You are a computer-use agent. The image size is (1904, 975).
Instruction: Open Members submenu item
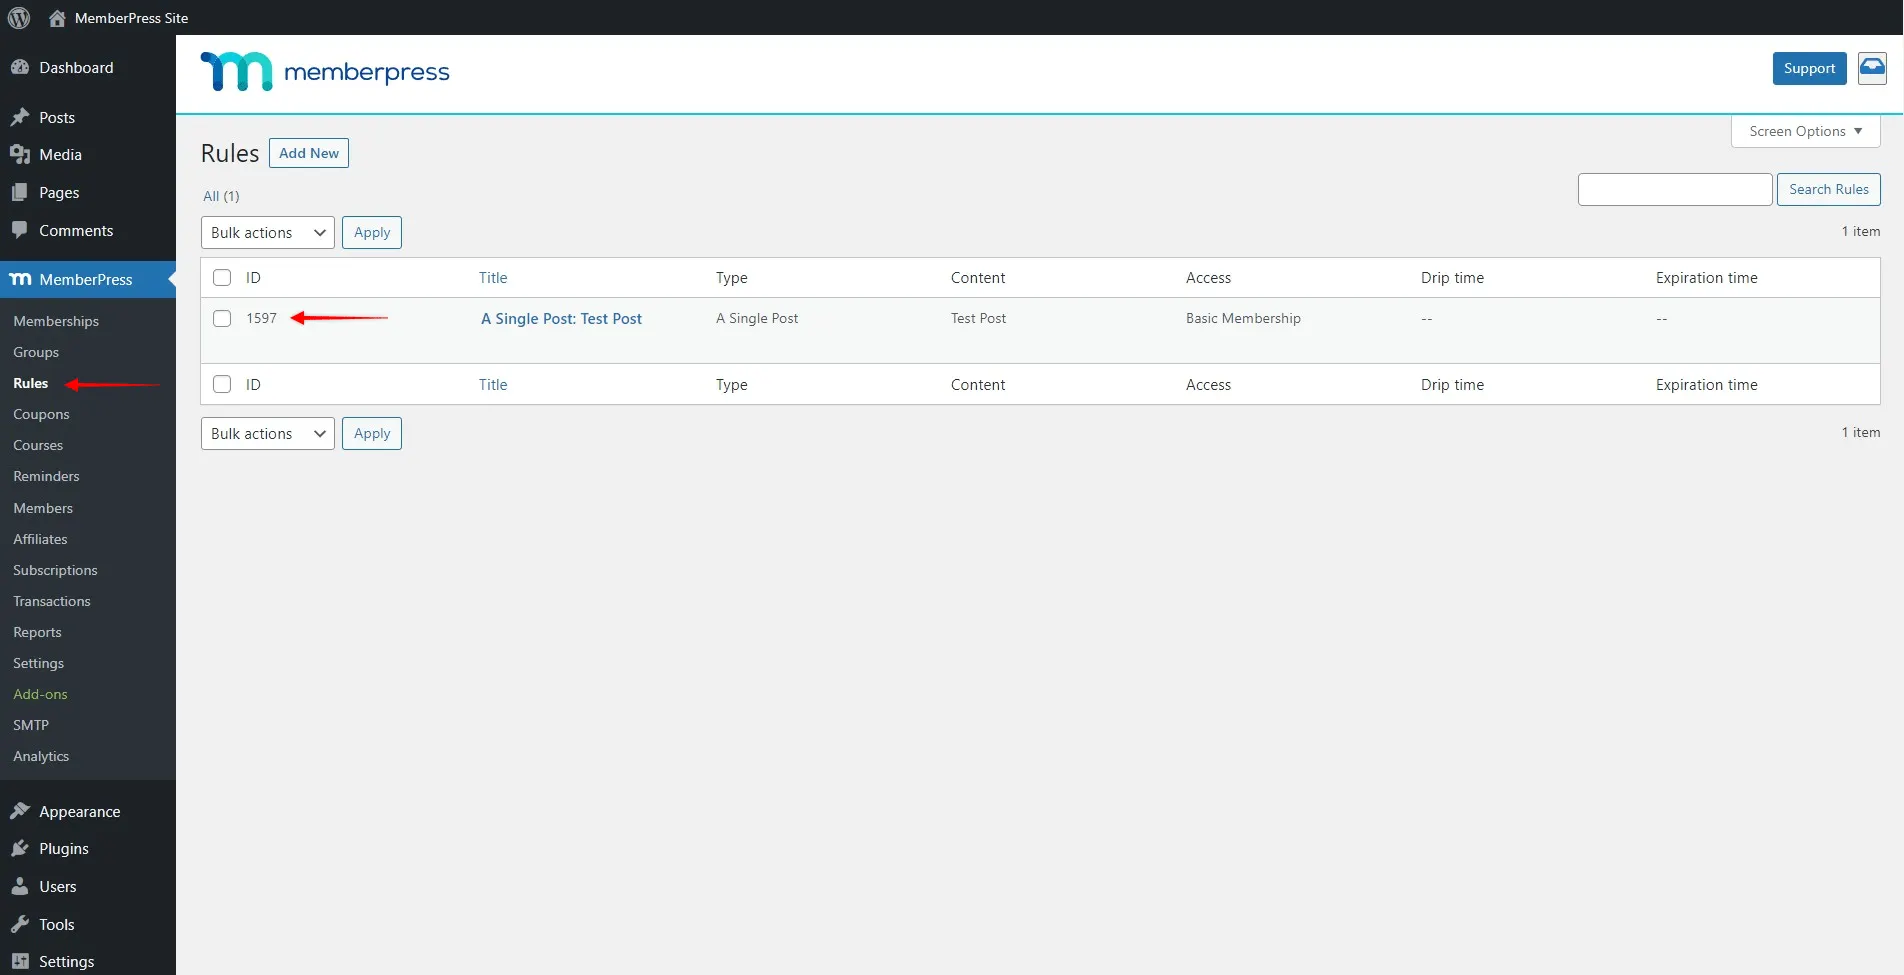43,508
